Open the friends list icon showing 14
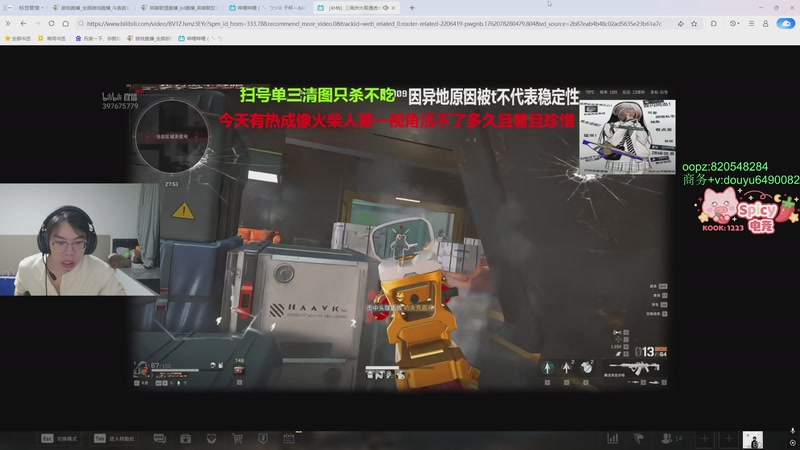This screenshot has width=800, height=450. (x=671, y=438)
